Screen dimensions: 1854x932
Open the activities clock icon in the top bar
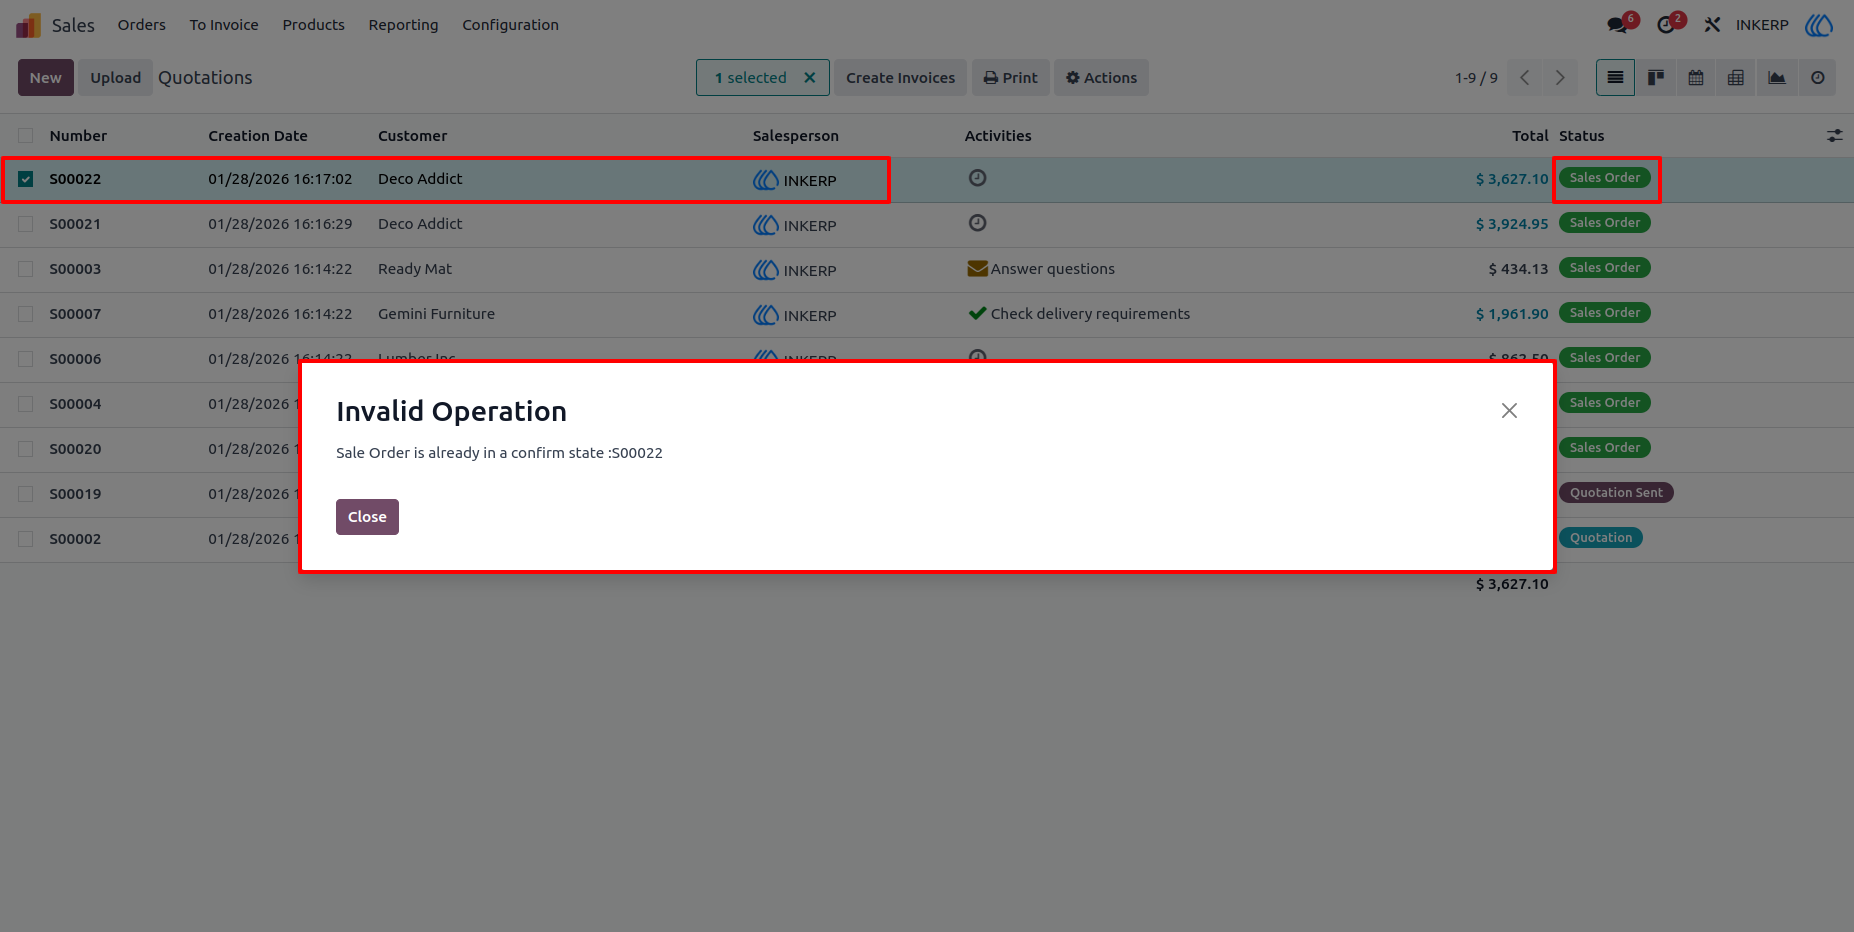[x=1666, y=25]
